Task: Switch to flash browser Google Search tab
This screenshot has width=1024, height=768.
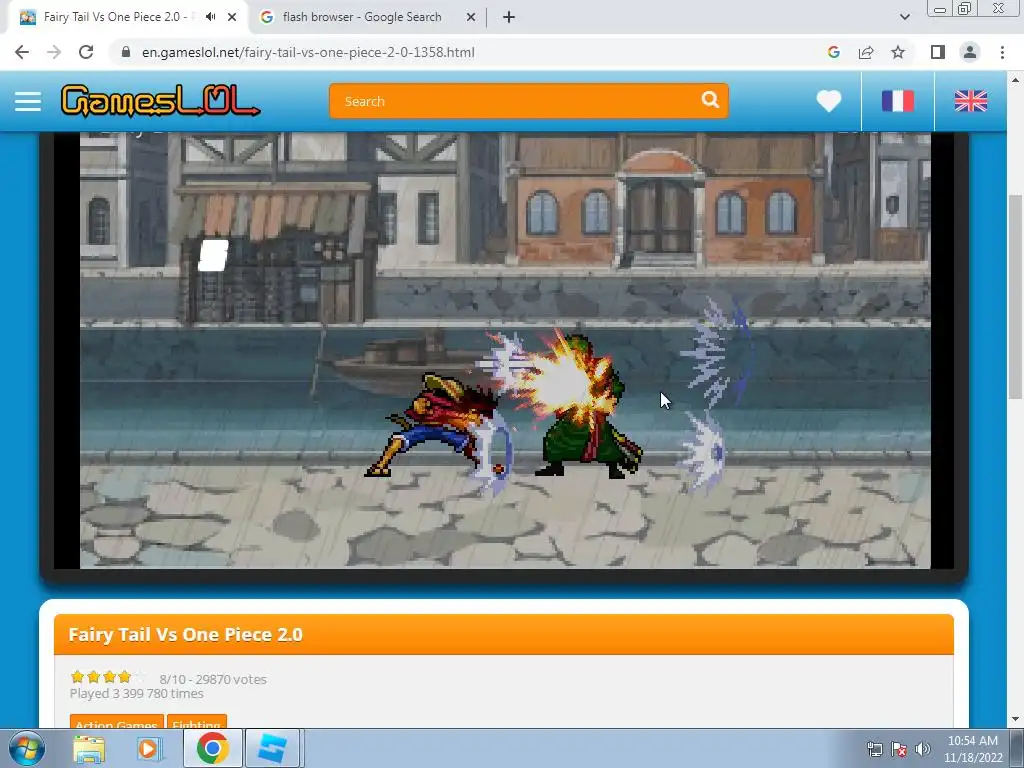Action: (362, 17)
